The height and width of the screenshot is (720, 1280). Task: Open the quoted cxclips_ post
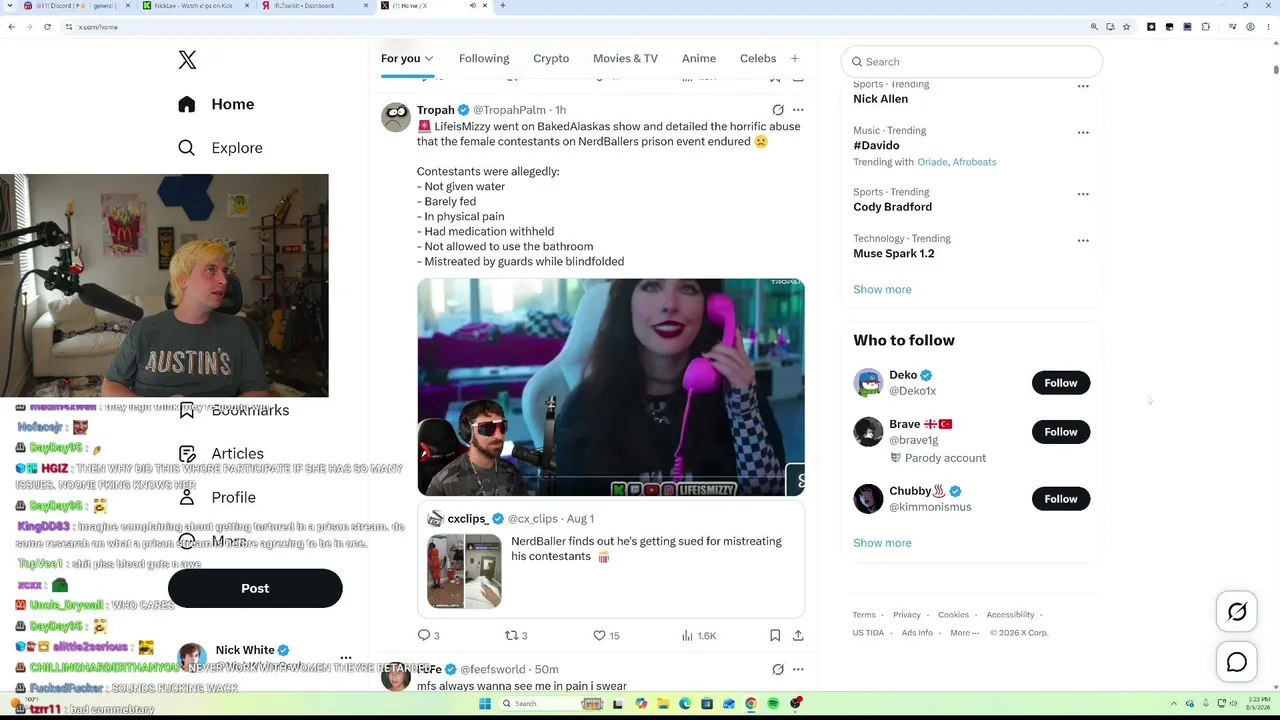pos(611,561)
